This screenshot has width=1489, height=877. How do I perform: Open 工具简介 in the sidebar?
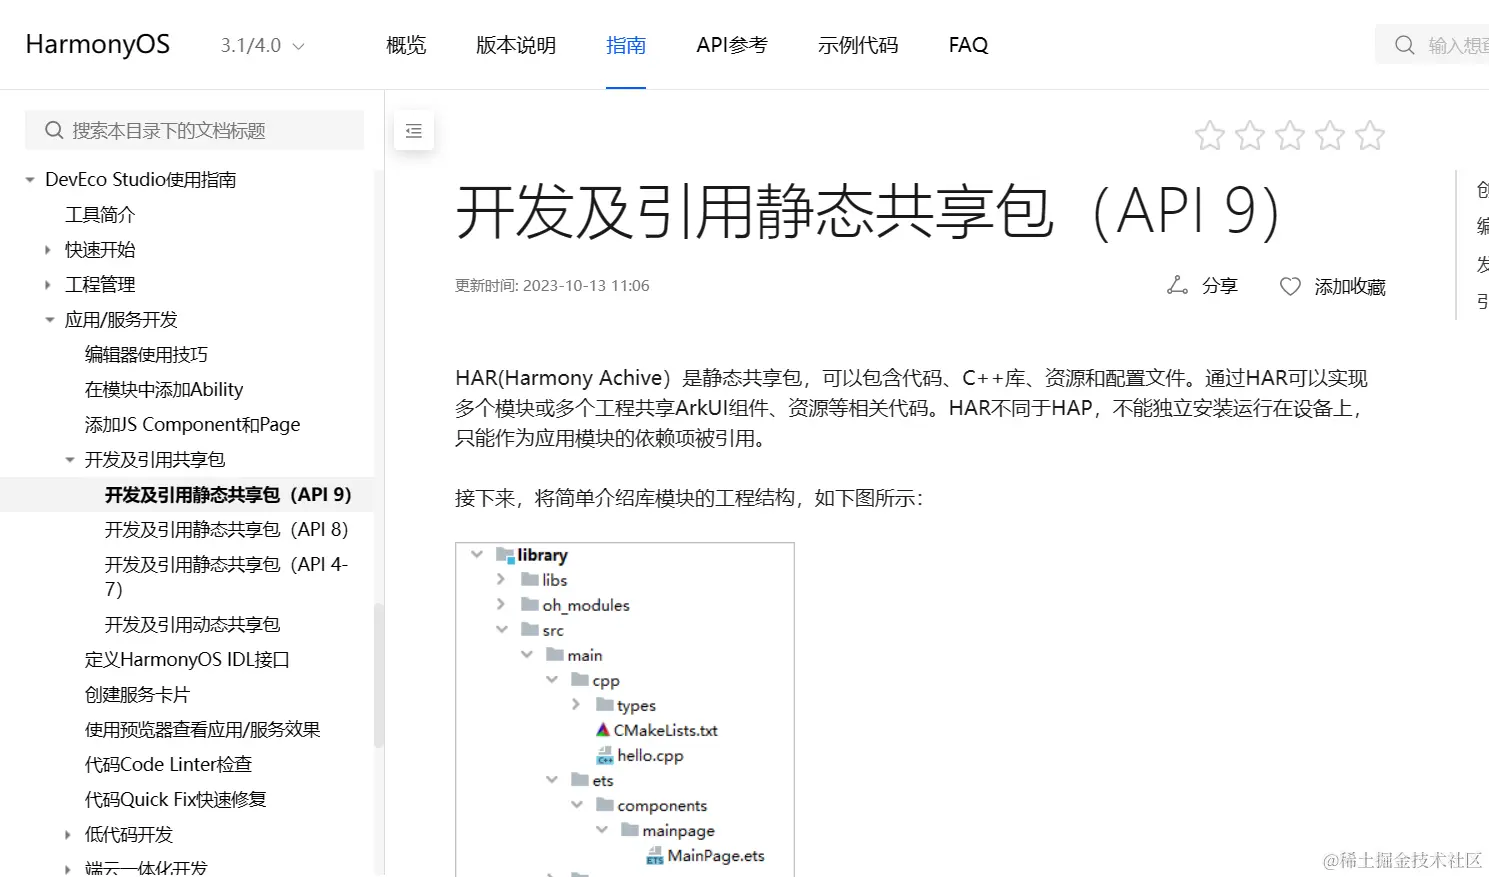(100, 215)
